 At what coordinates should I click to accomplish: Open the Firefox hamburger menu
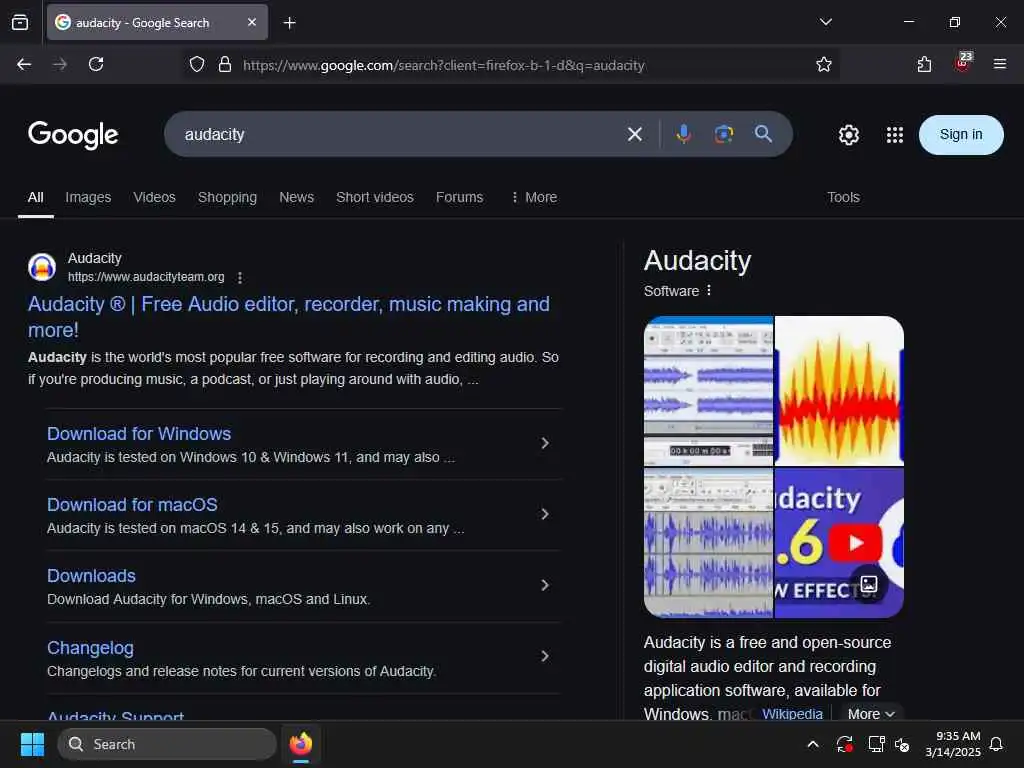point(999,64)
